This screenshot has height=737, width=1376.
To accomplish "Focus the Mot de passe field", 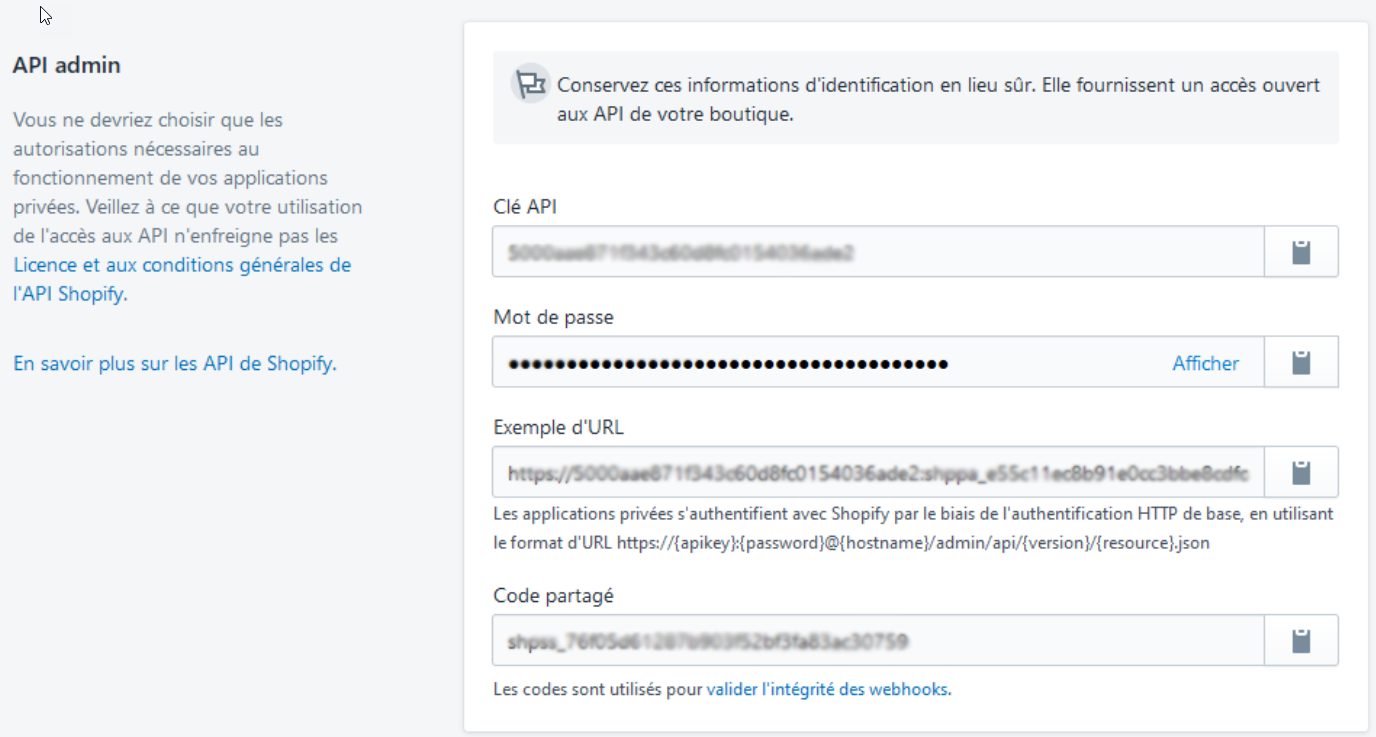I will tap(830, 362).
